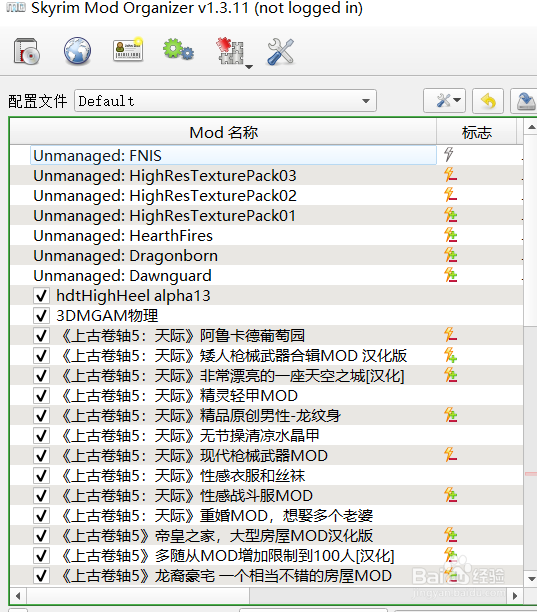Click conflict flag icon for 帝皇之家 mod
The height and width of the screenshot is (612, 537).
click(x=450, y=535)
